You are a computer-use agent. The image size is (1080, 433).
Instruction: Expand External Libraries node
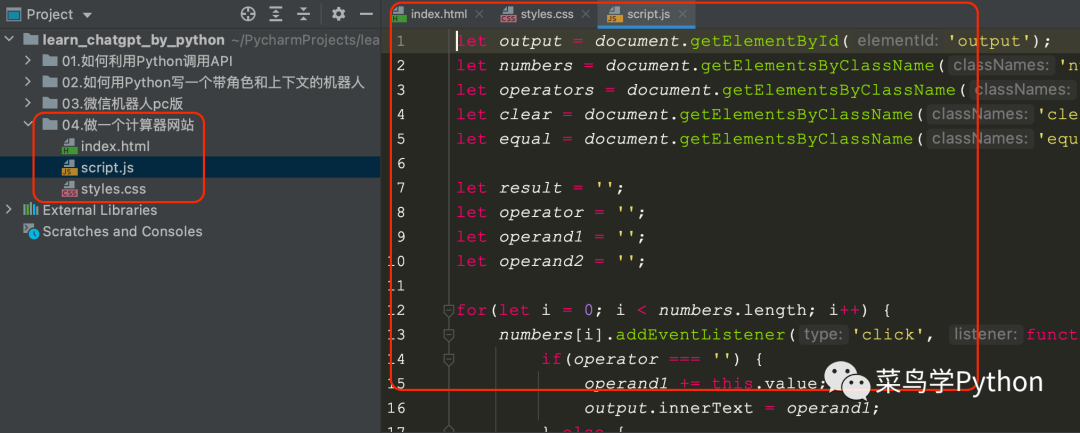(x=10, y=210)
